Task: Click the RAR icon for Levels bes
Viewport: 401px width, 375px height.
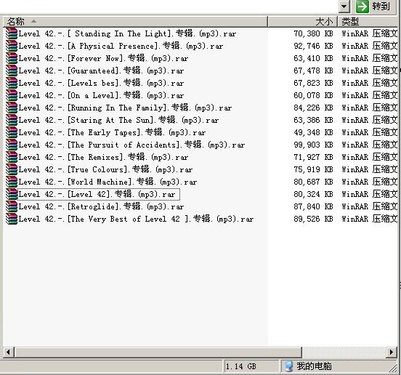Action: [12, 83]
